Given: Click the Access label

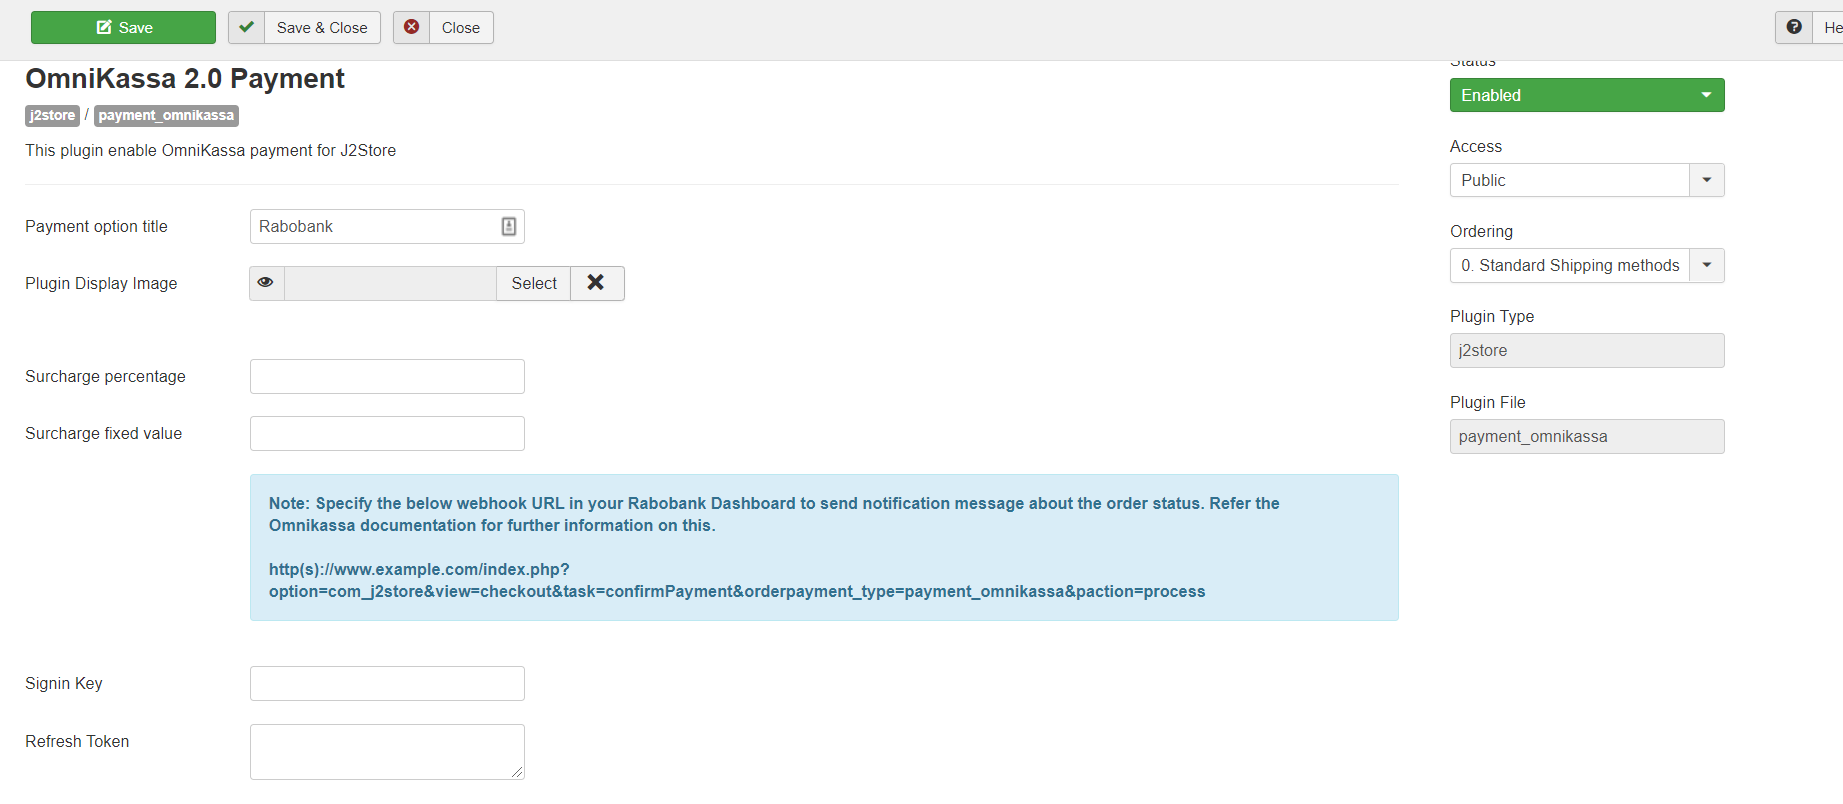Looking at the screenshot, I should pos(1476,147).
